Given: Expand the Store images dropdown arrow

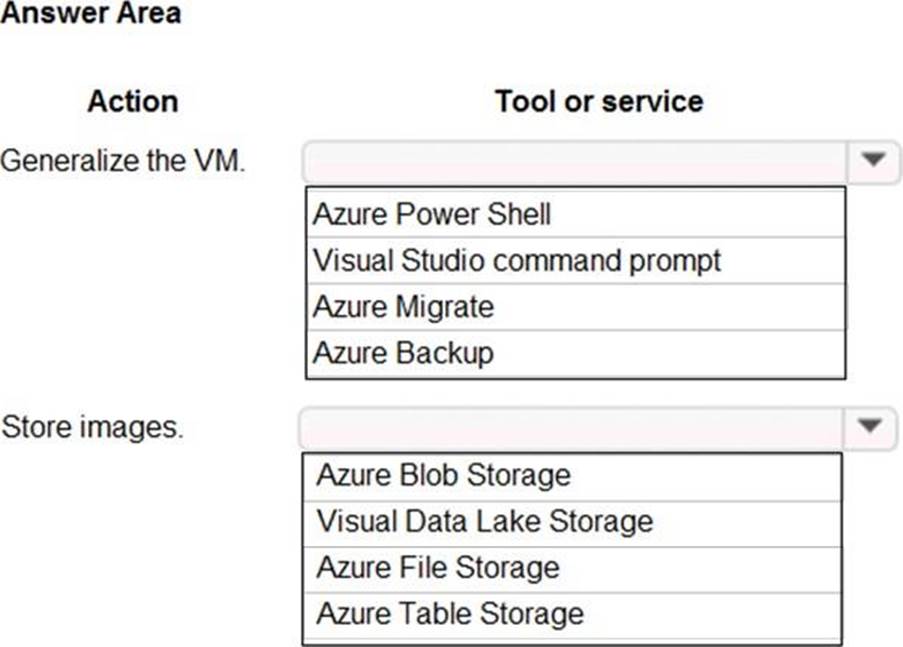Looking at the screenshot, I should click(871, 427).
